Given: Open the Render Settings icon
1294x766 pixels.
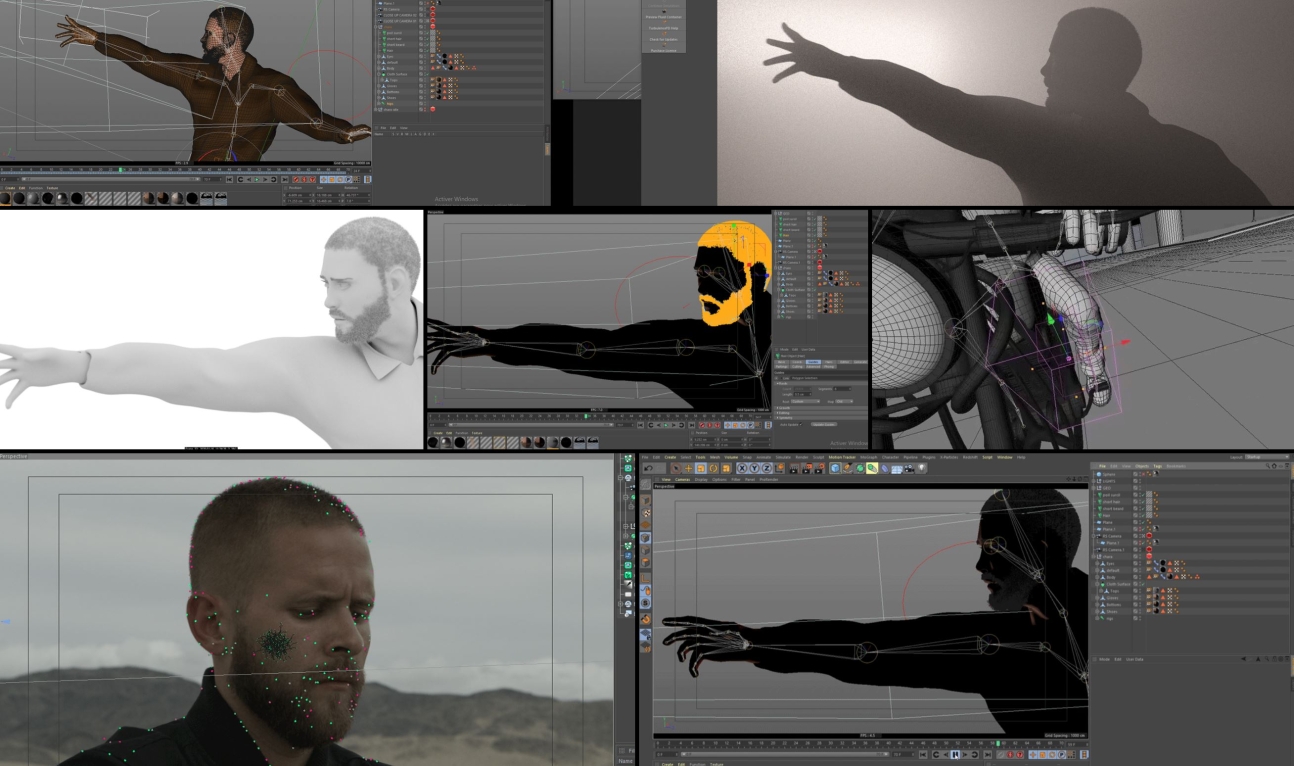Looking at the screenshot, I should point(820,466).
